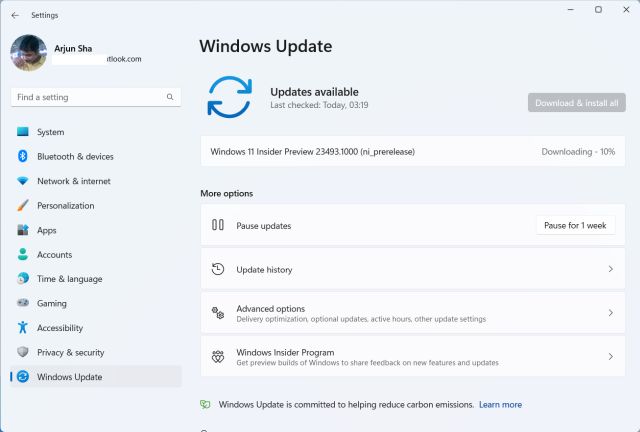
Task: Click Download & install all button
Action: (x=576, y=102)
